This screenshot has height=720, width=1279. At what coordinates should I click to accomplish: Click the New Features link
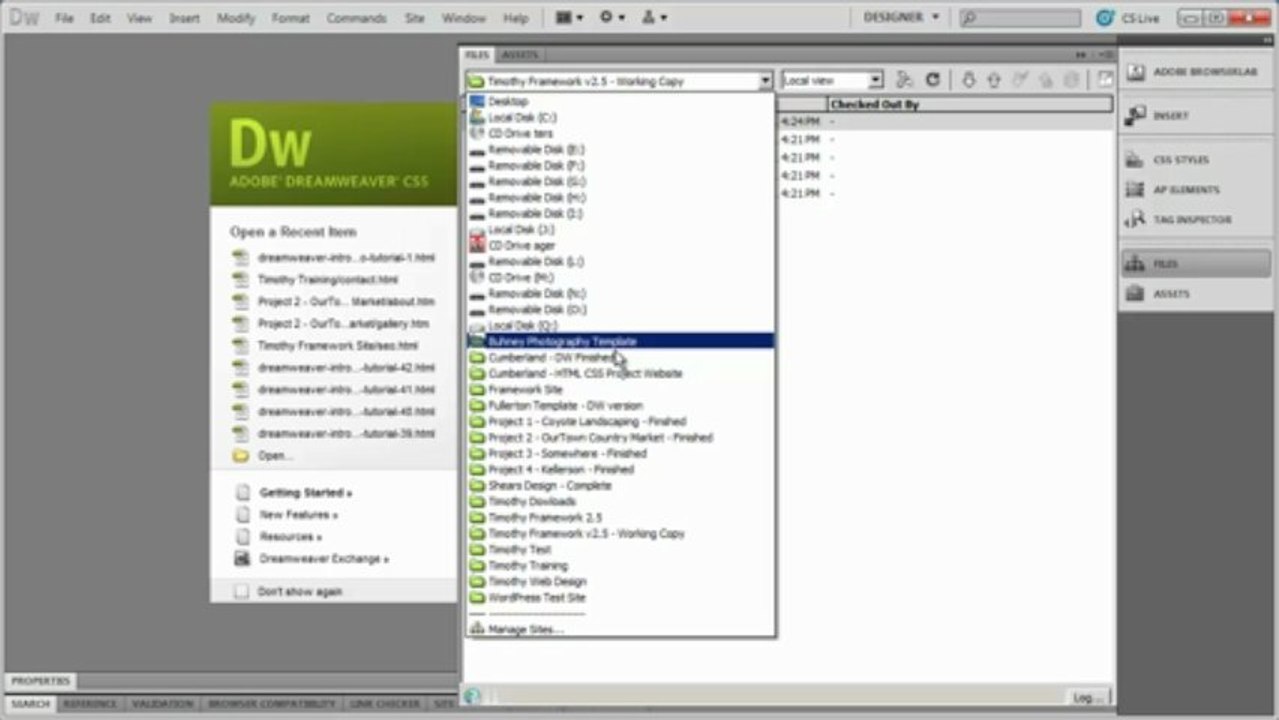pyautogui.click(x=298, y=515)
